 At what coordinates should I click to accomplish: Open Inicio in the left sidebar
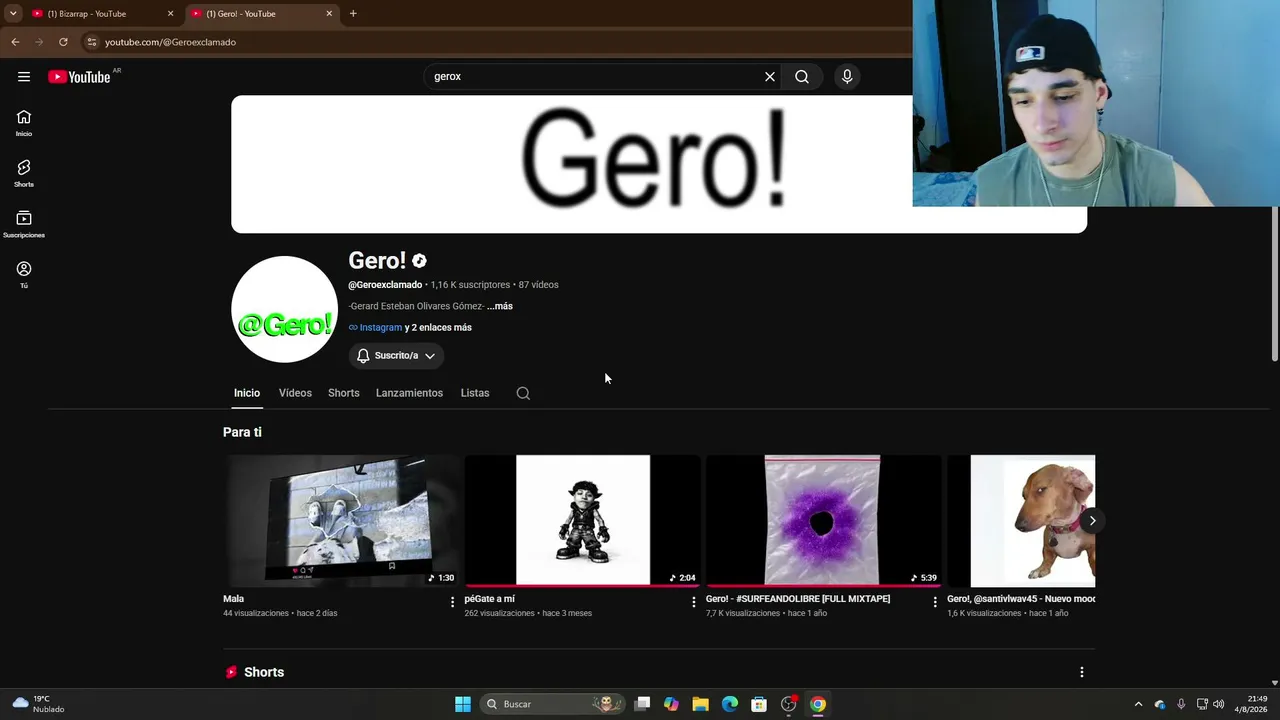(24, 123)
